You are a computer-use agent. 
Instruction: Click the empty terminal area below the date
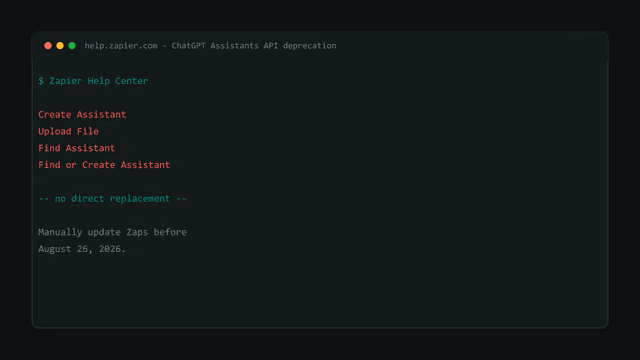320,290
